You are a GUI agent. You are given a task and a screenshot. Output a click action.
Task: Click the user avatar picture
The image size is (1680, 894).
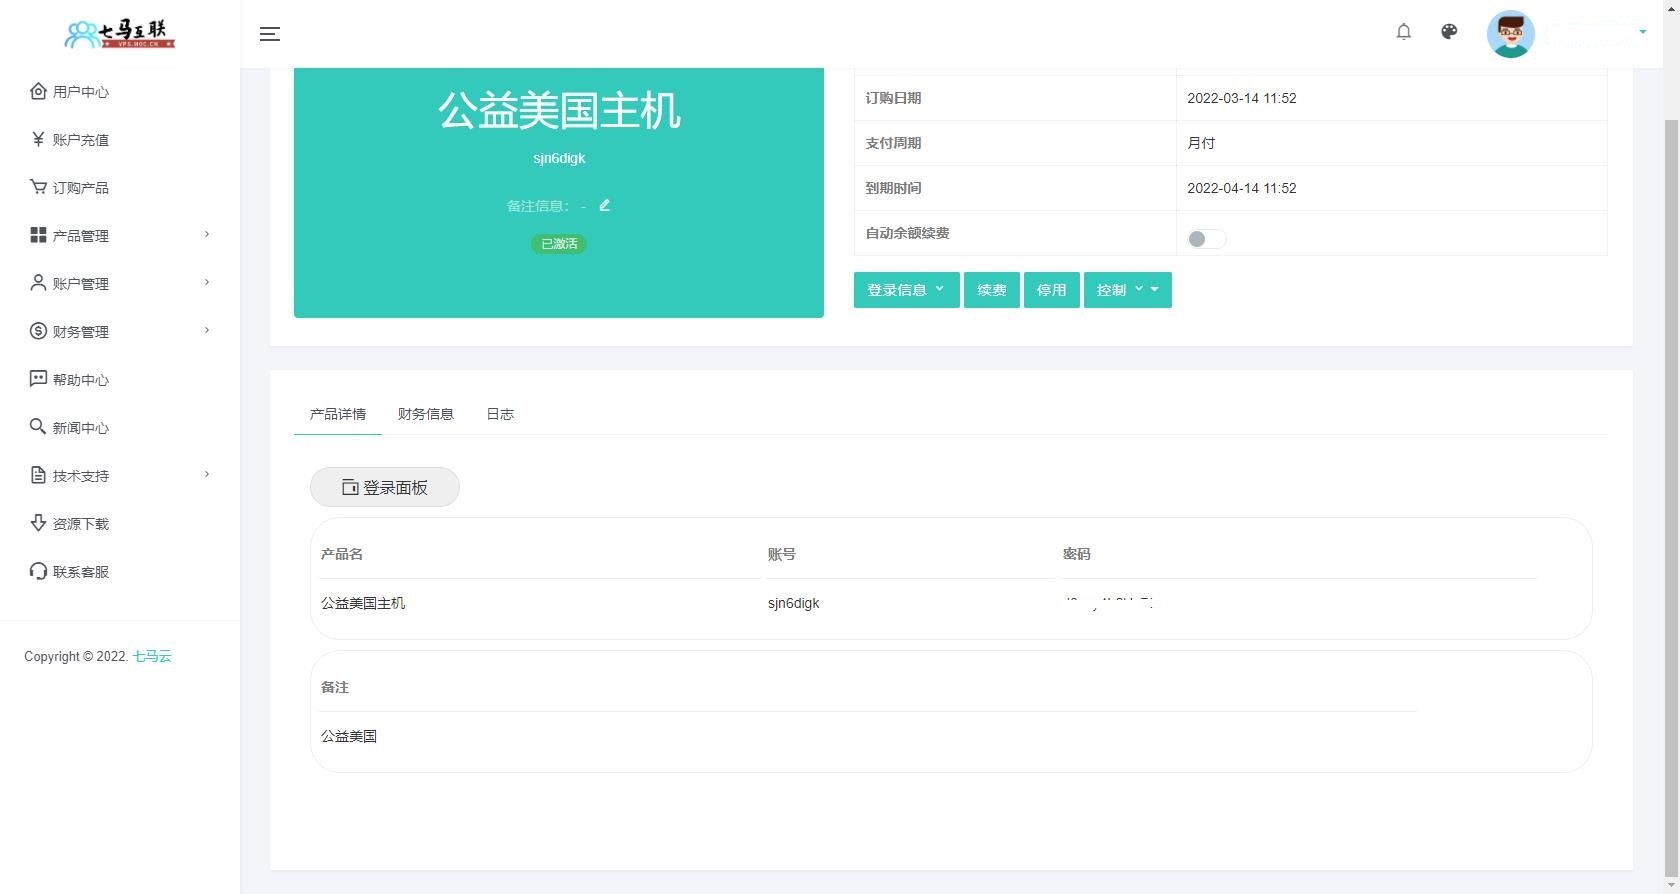point(1511,34)
